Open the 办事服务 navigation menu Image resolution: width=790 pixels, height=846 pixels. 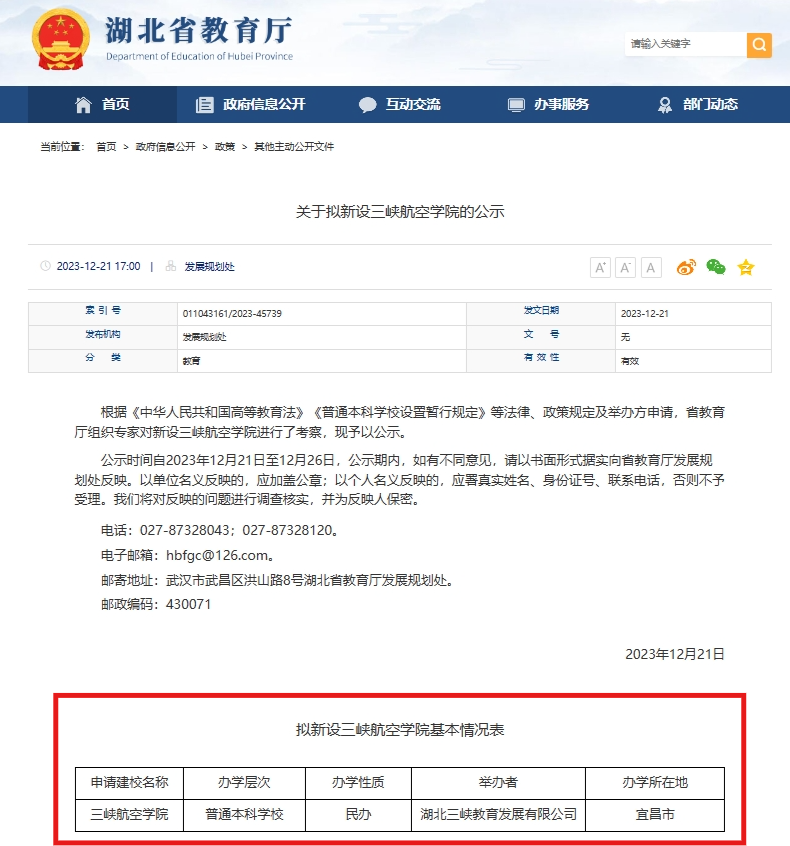[x=548, y=104]
